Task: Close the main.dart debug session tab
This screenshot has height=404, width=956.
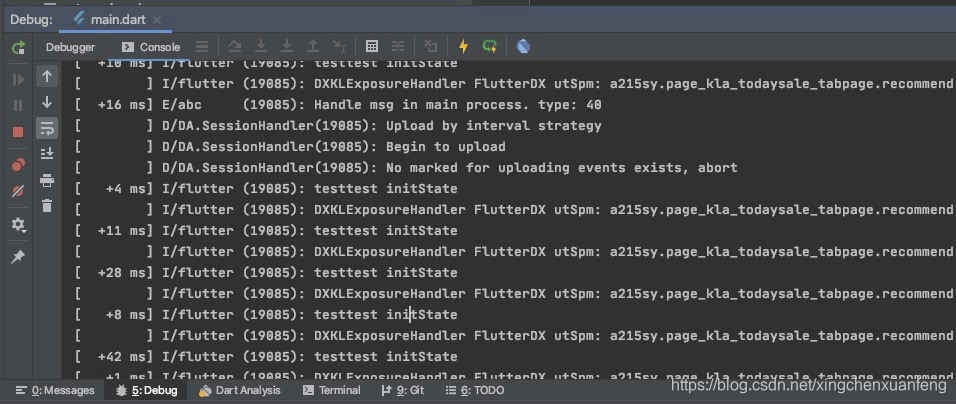Action: coord(158,20)
